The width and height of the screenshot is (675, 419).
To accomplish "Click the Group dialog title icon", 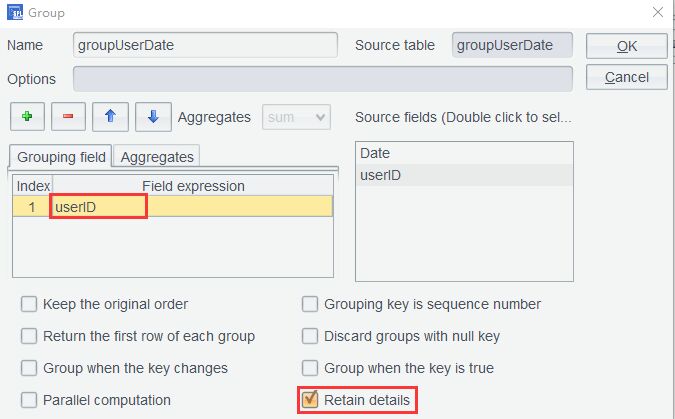I will [x=16, y=13].
